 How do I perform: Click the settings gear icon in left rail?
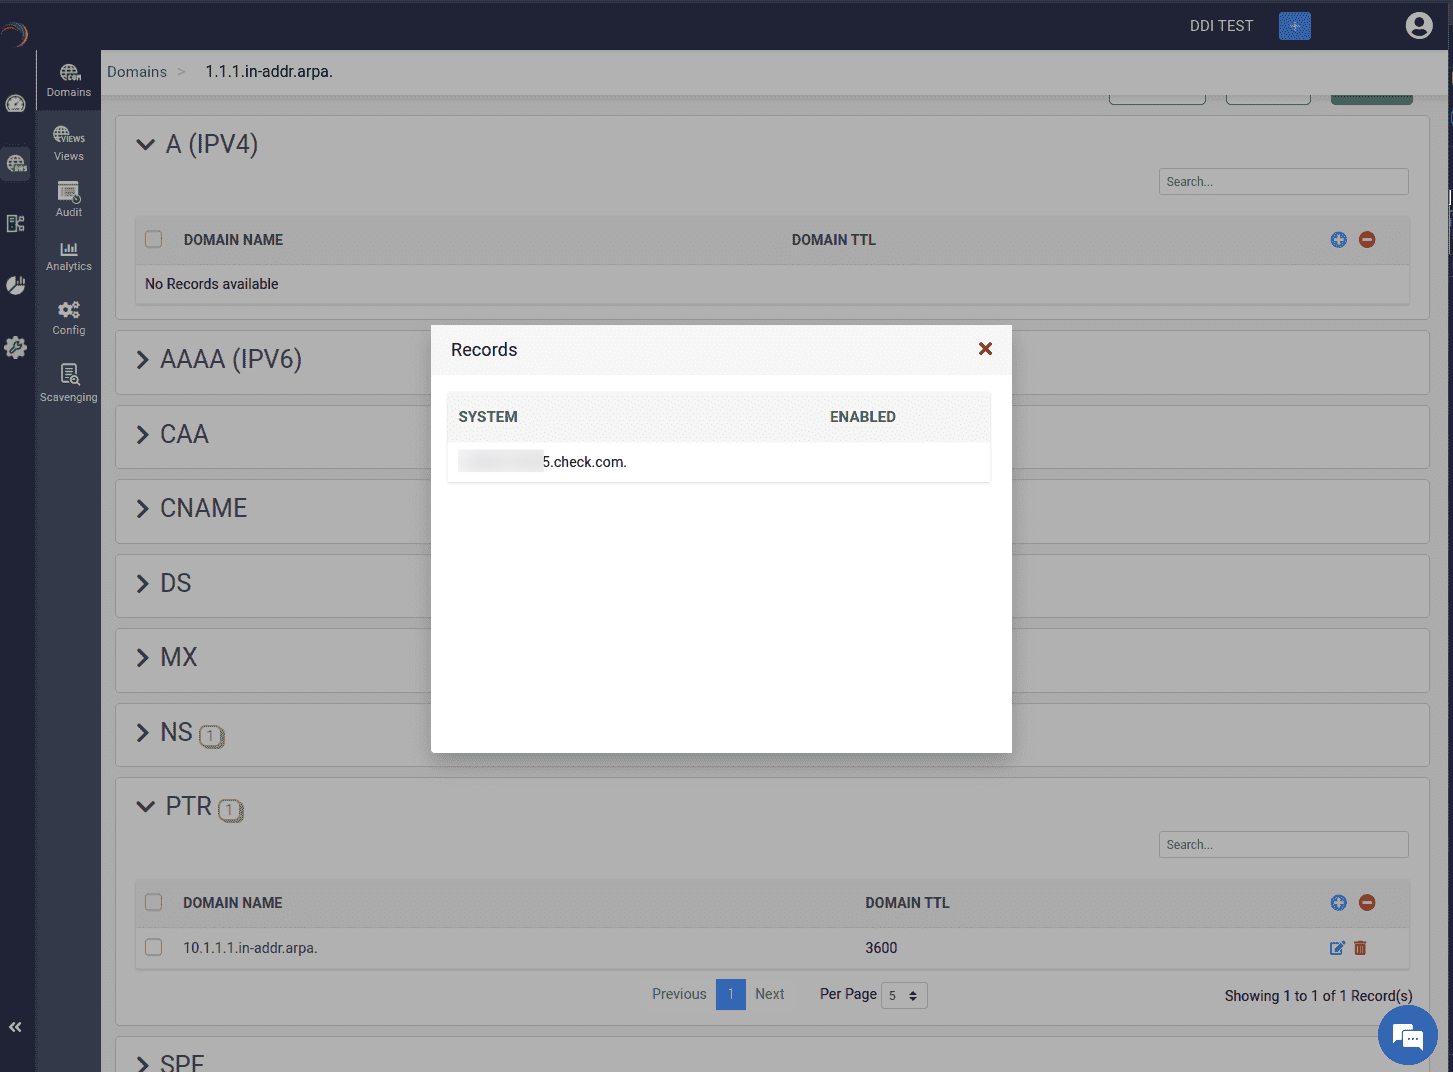coord(16,347)
